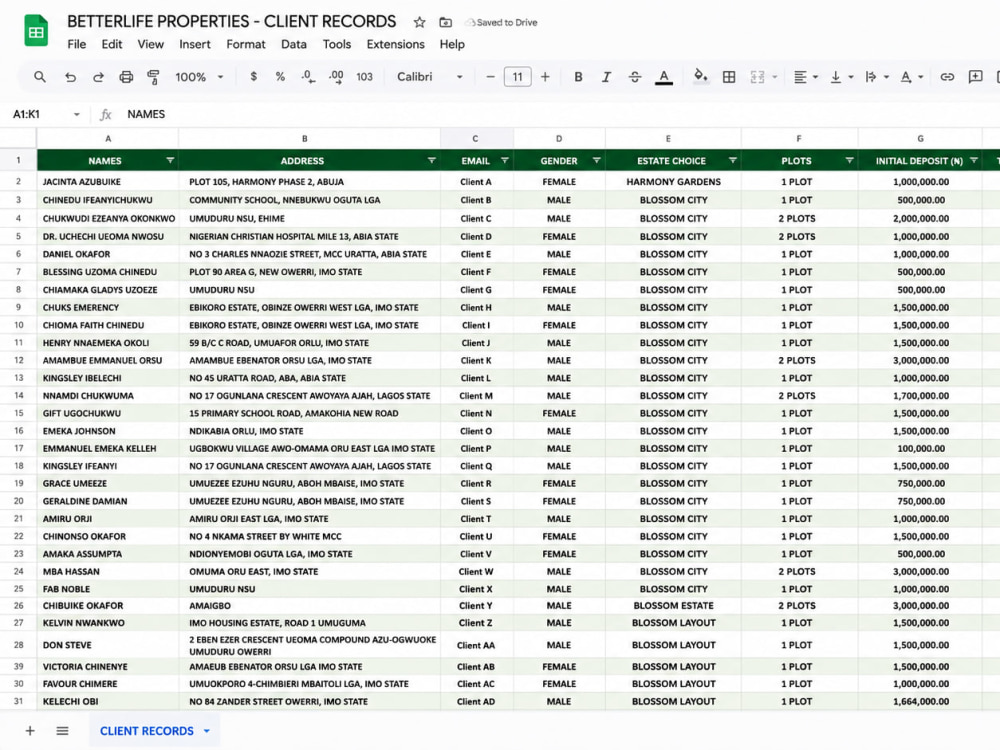
Task: Insert a link
Action: (947, 77)
